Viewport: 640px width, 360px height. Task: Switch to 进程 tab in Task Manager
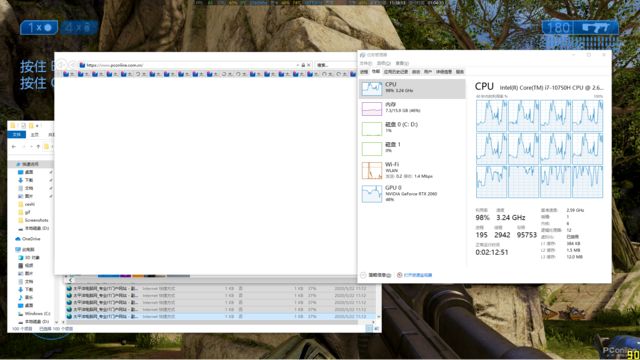(364, 72)
